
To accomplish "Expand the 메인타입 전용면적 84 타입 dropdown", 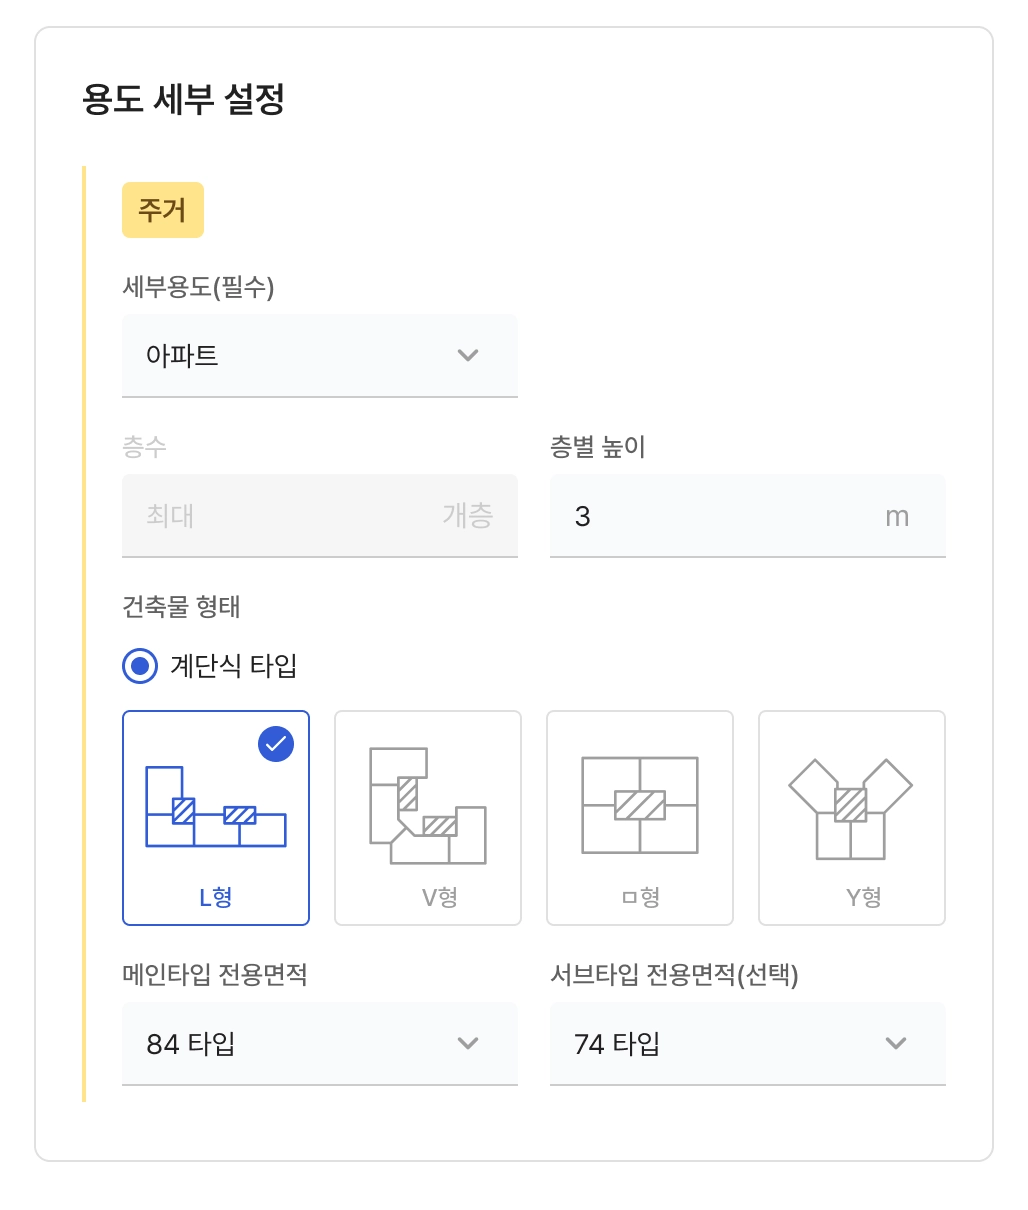I will click(319, 1044).
